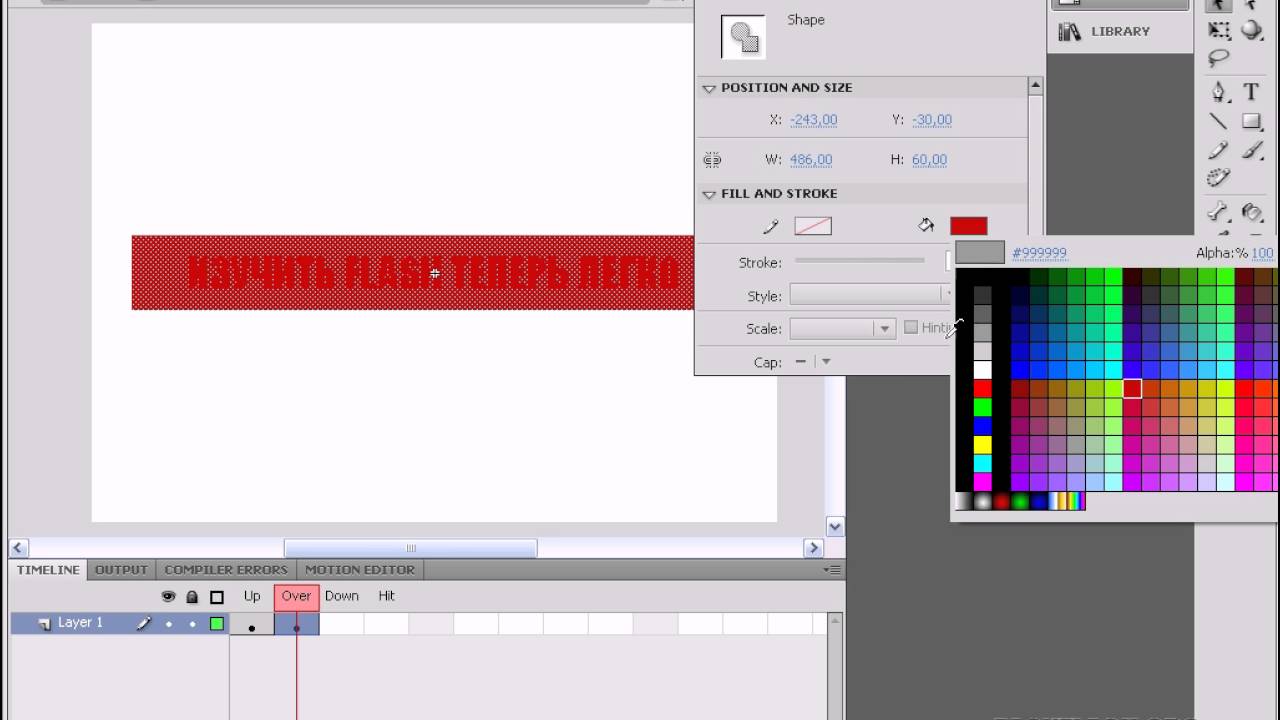Click the pencil edit icon on Layer 1
The height and width of the screenshot is (720, 1280).
tap(143, 623)
